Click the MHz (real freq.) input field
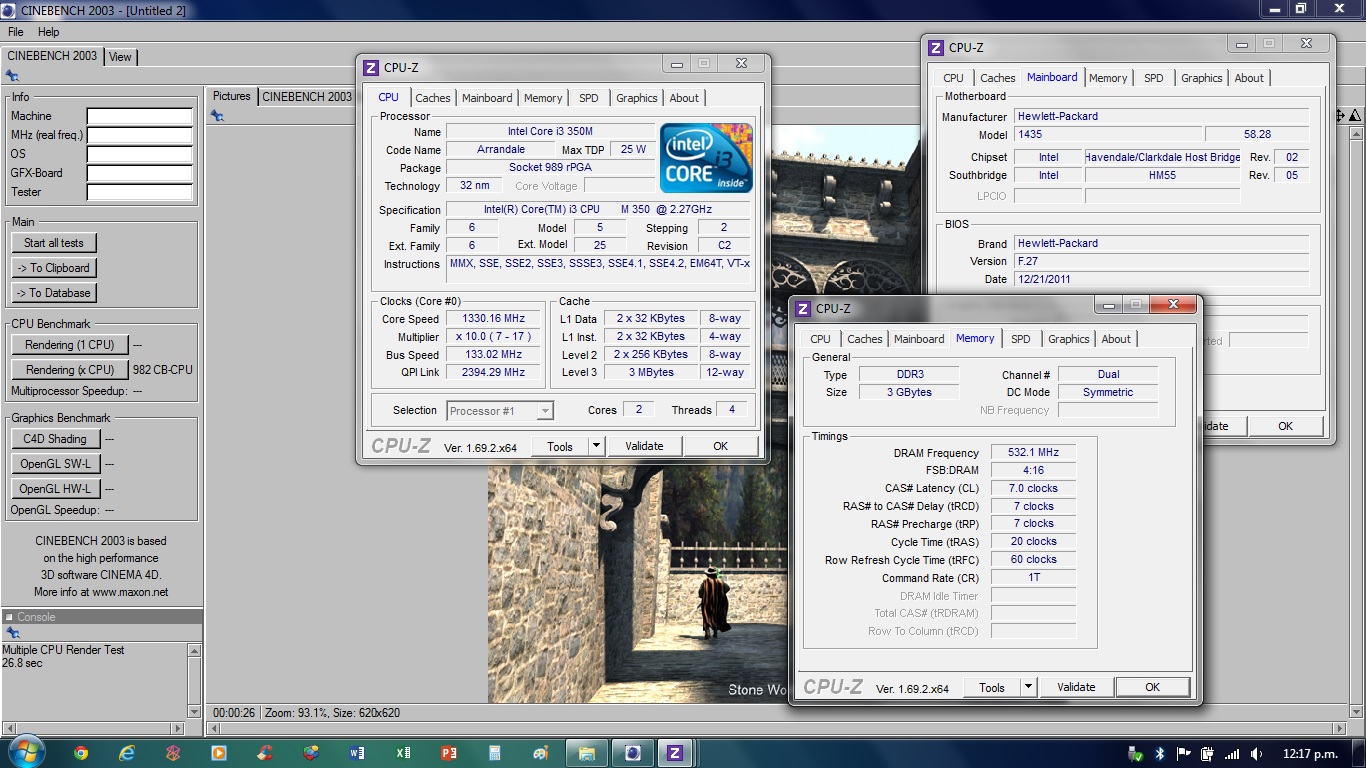The height and width of the screenshot is (768, 1366). [140, 136]
